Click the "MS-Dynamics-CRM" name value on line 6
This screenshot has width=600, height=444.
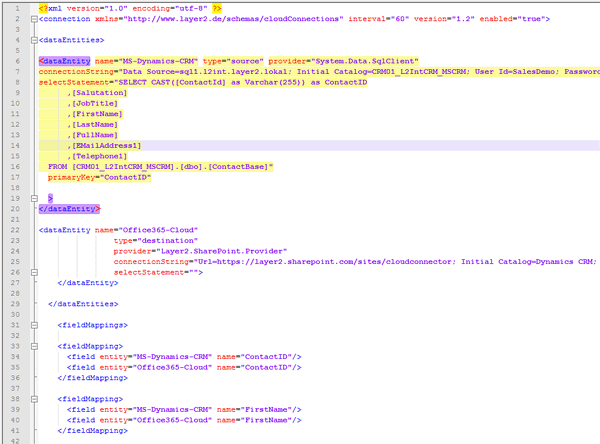click(x=159, y=61)
